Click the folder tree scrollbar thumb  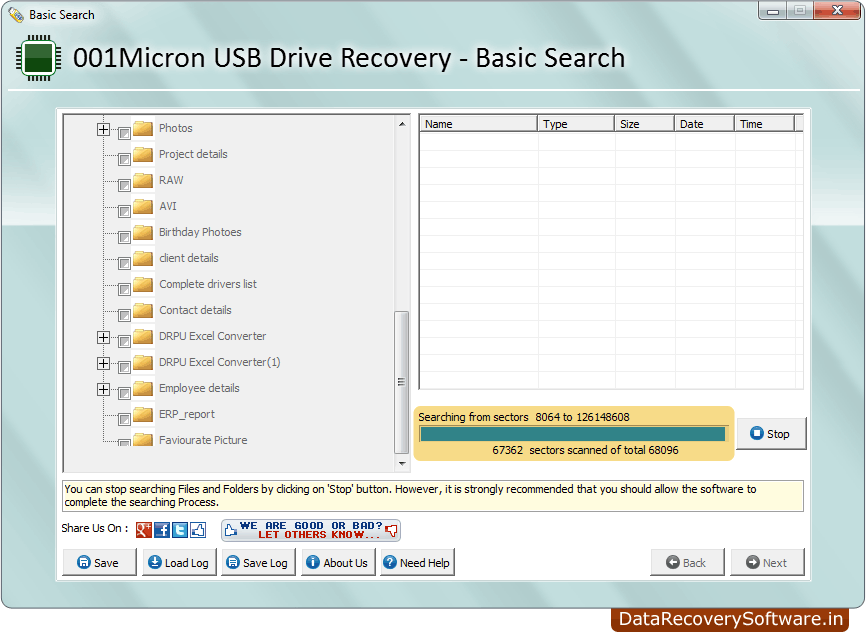click(x=402, y=382)
